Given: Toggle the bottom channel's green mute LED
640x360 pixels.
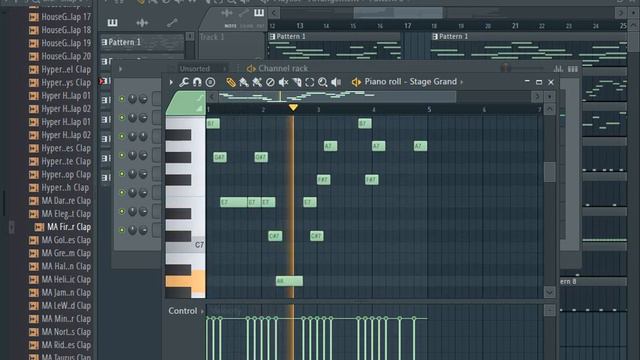Looking at the screenshot, I should point(122,230).
